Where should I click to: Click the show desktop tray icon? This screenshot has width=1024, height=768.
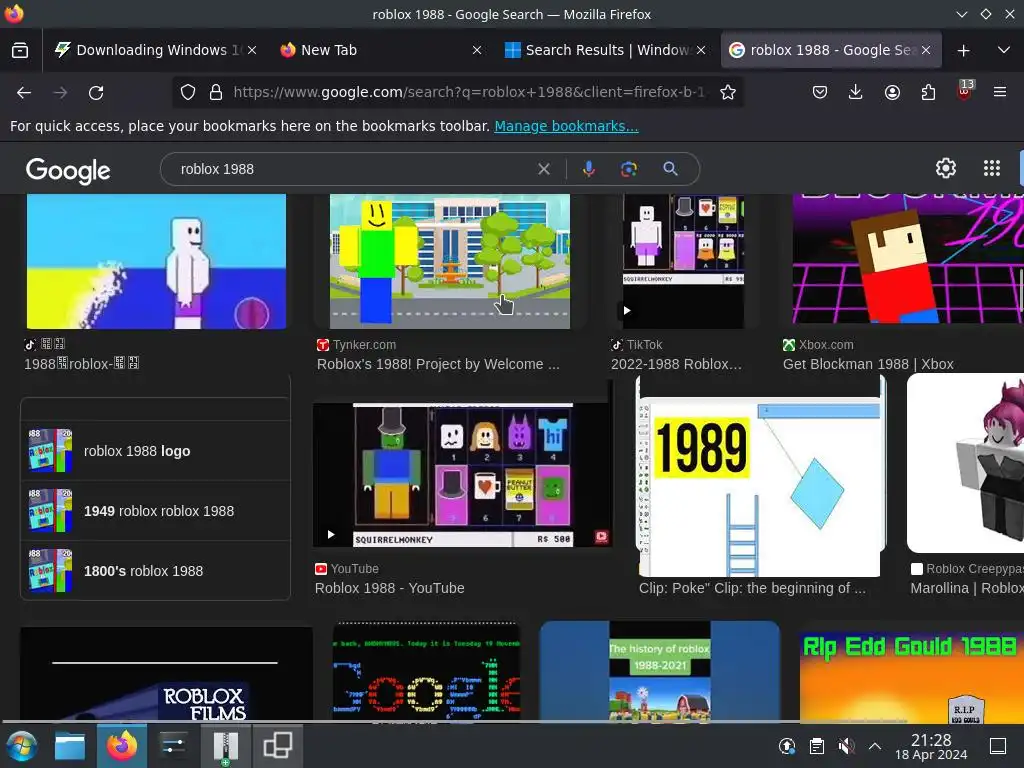coord(997,746)
